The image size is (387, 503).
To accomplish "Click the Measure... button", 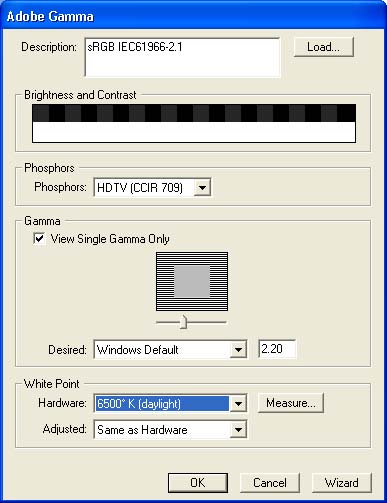I will (291, 403).
